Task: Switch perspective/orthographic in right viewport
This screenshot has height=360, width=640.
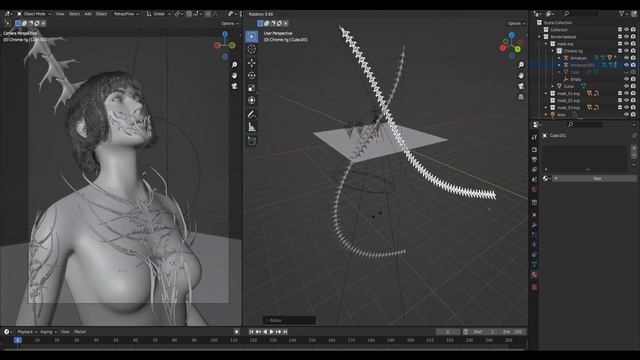Action: click(x=521, y=97)
